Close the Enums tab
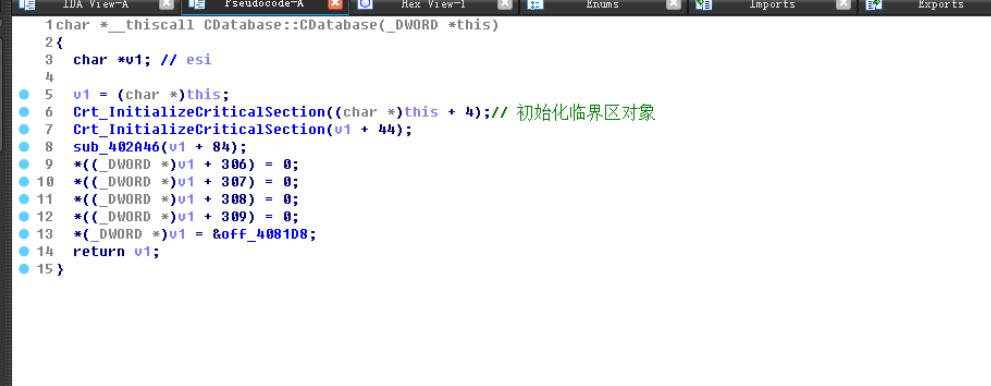991x386 pixels. point(674,4)
